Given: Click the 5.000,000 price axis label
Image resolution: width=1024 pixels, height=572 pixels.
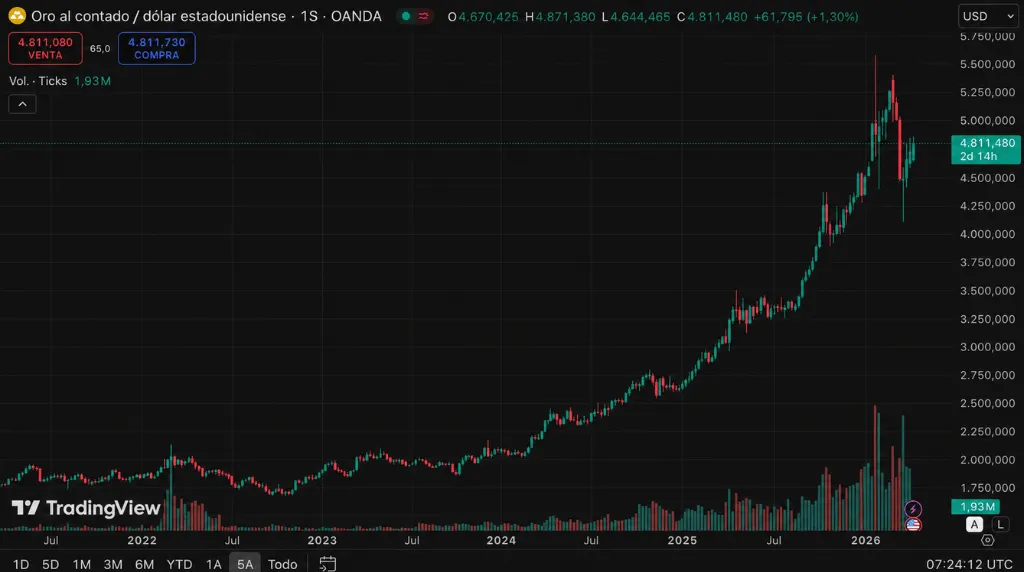Looking at the screenshot, I should (987, 121).
